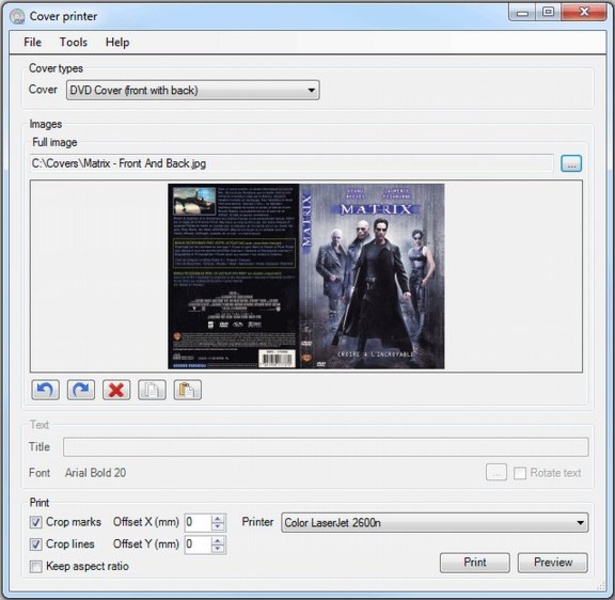615x600 pixels.
Task: Click the paste image icon
Action: 185,389
